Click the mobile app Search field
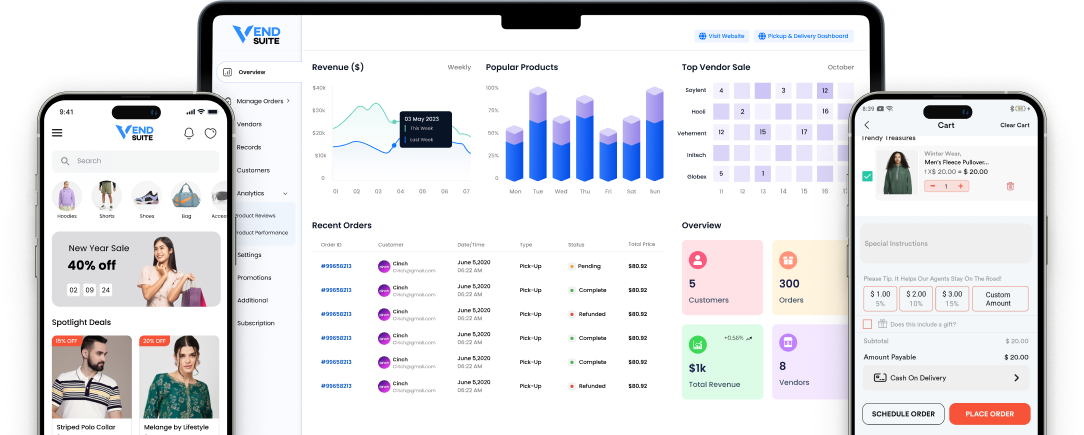The width and height of the screenshot is (1084, 435). 136,160
